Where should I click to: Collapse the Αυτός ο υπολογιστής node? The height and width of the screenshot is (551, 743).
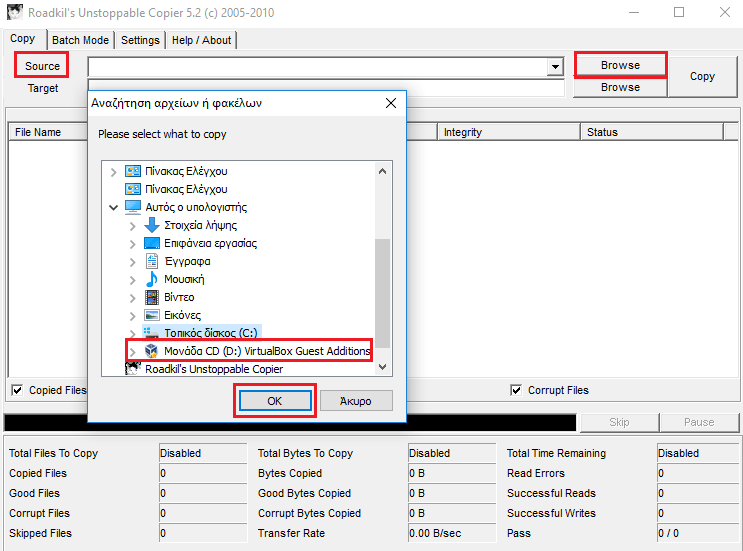(113, 208)
